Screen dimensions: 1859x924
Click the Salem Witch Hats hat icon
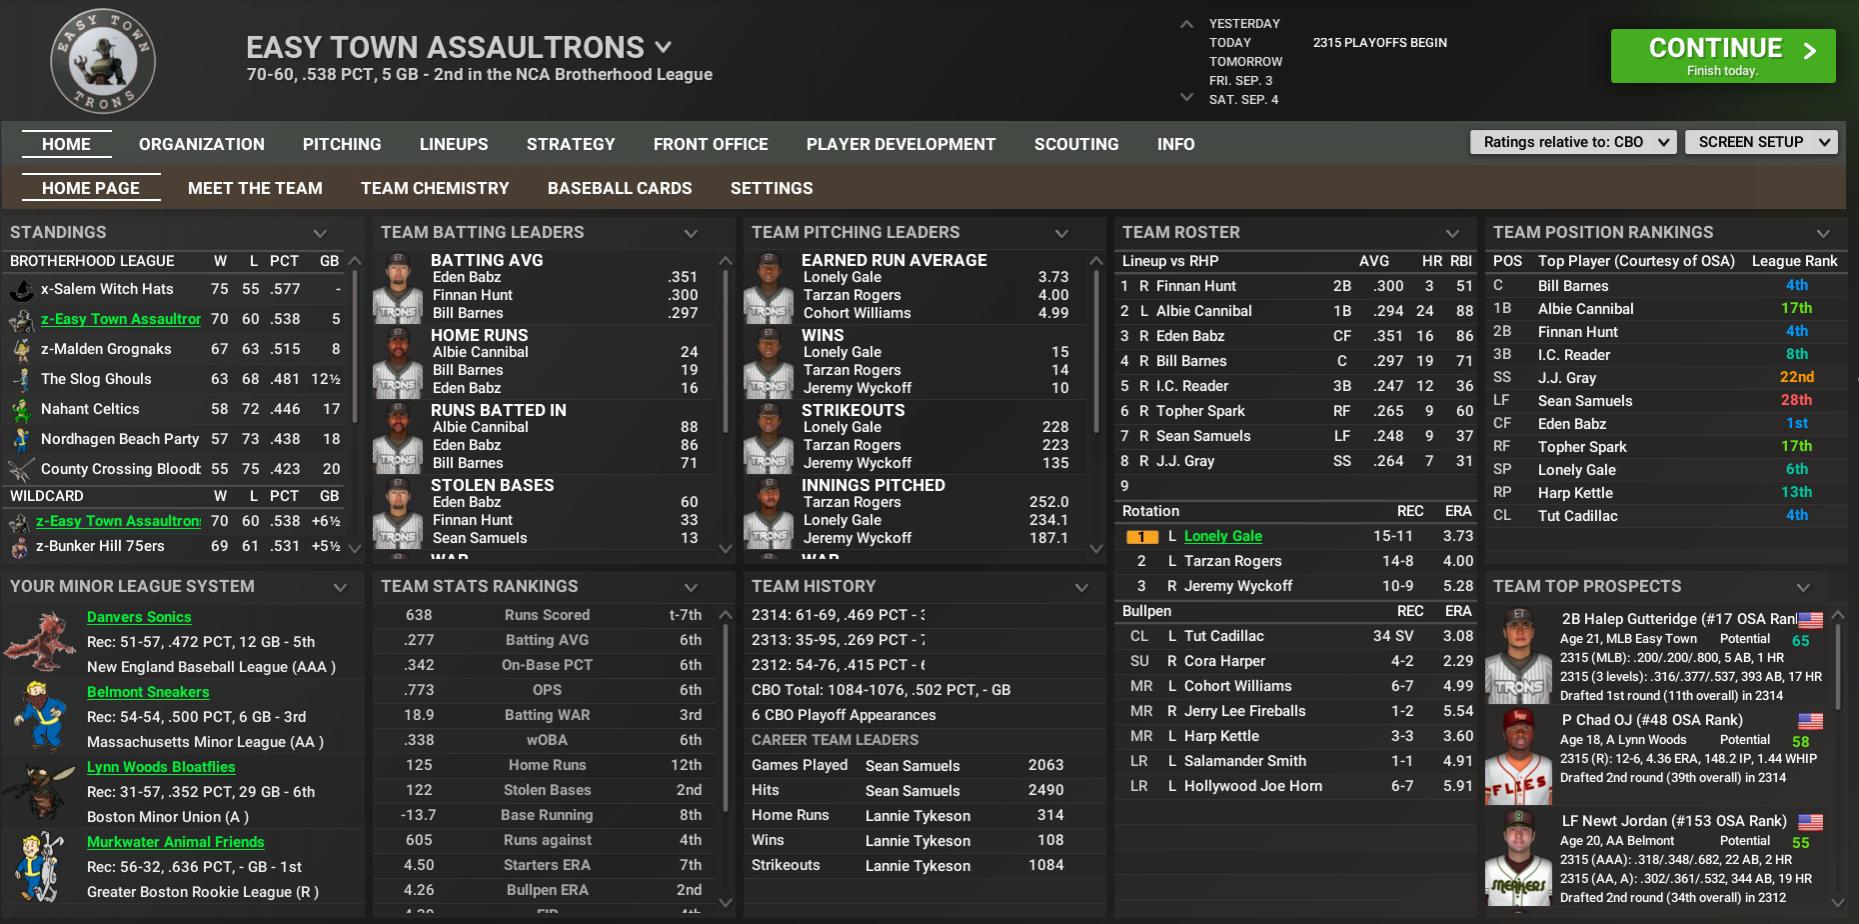click(22, 290)
